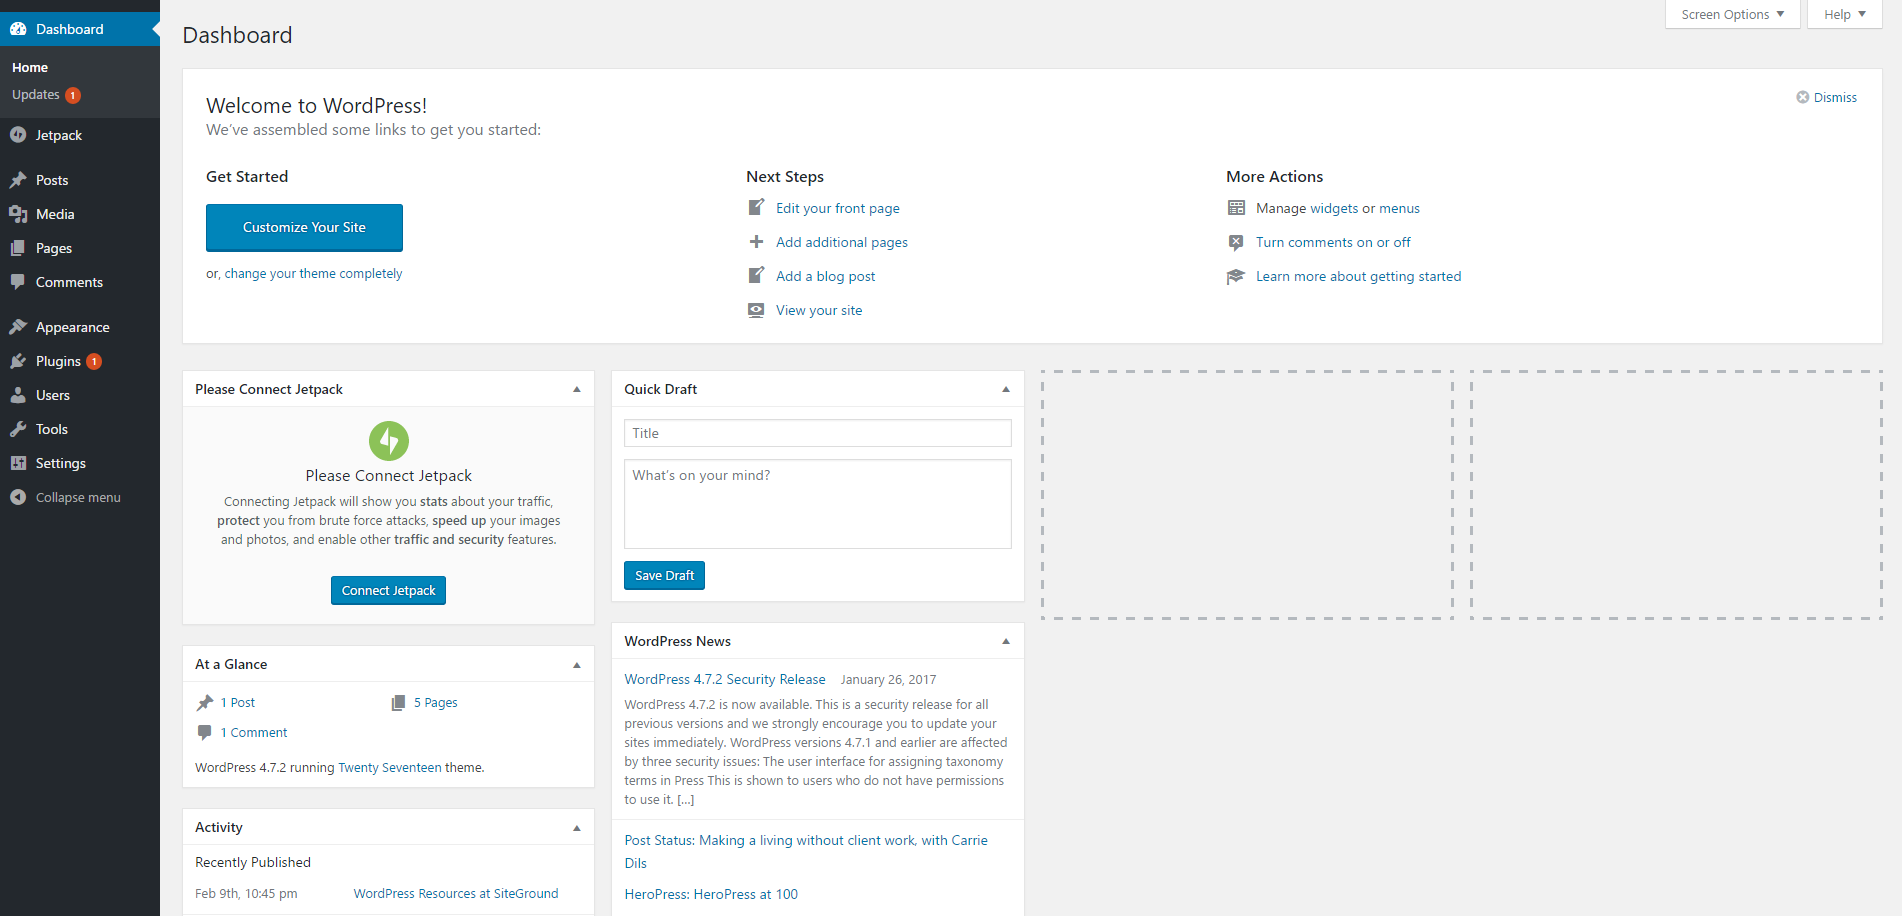Focus the What's on your mind textarea
This screenshot has height=916, width=1902.
click(x=818, y=504)
